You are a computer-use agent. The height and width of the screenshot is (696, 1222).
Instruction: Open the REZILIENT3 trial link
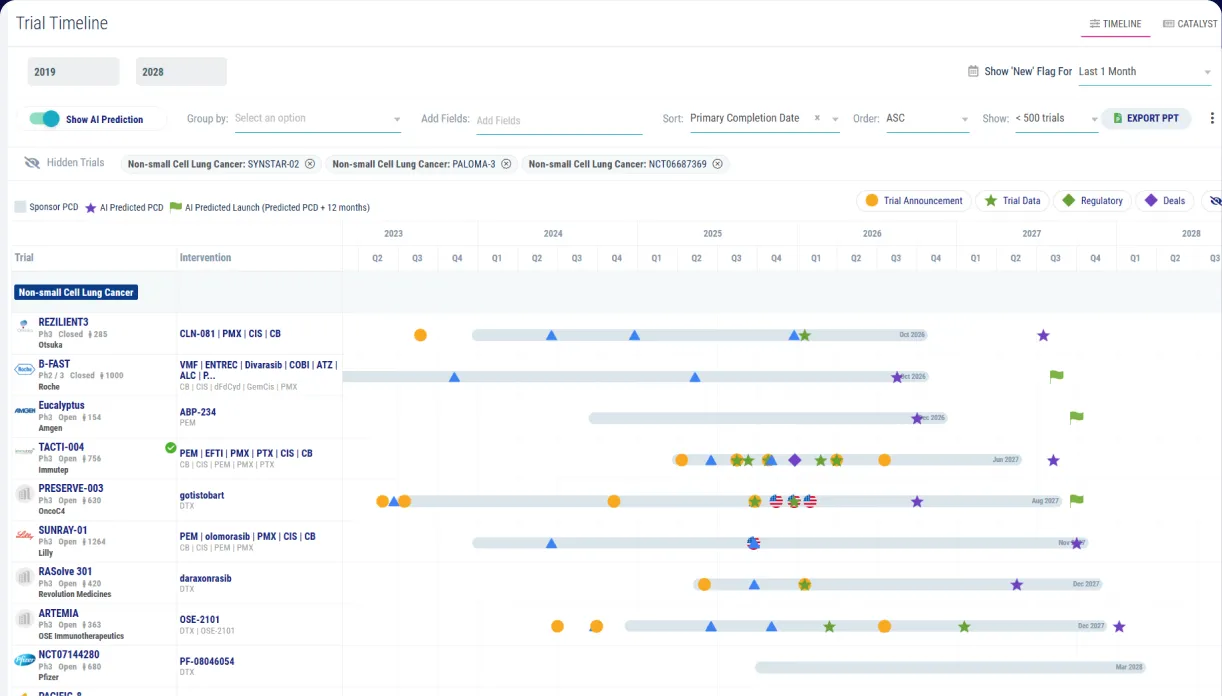[63, 322]
